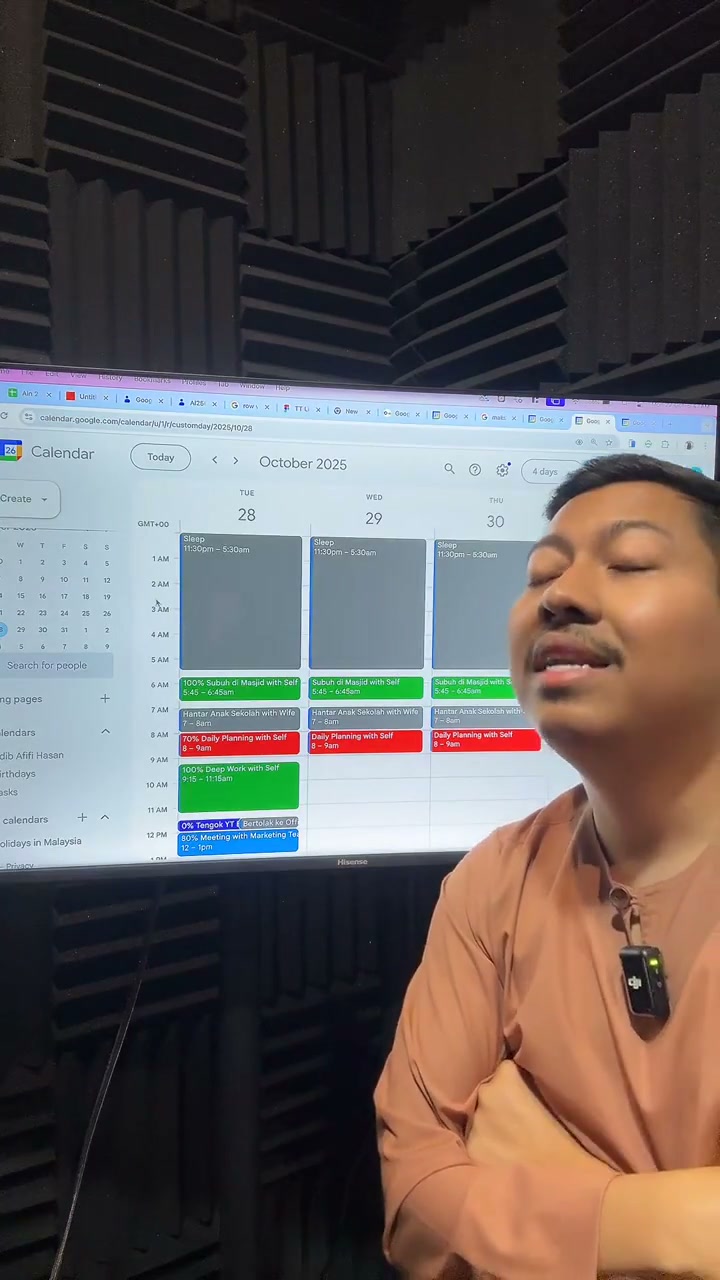
Task: Click the Today button
Action: (x=160, y=457)
